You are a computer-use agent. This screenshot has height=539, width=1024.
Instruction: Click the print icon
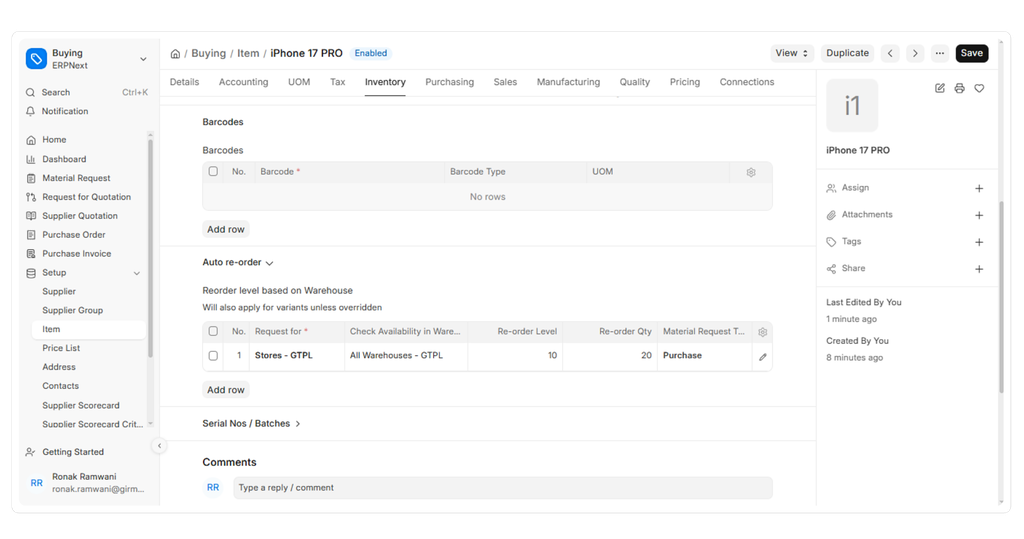[x=959, y=88]
